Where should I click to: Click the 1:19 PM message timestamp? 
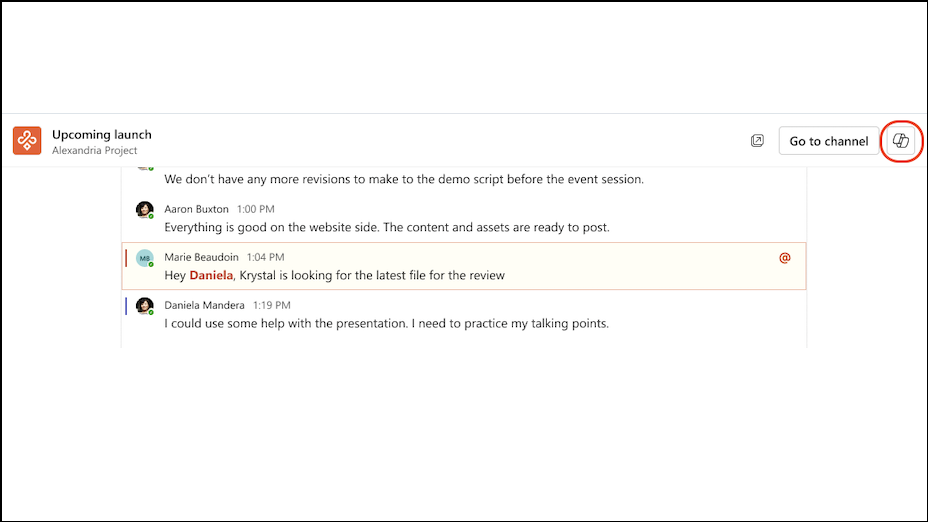(x=272, y=305)
